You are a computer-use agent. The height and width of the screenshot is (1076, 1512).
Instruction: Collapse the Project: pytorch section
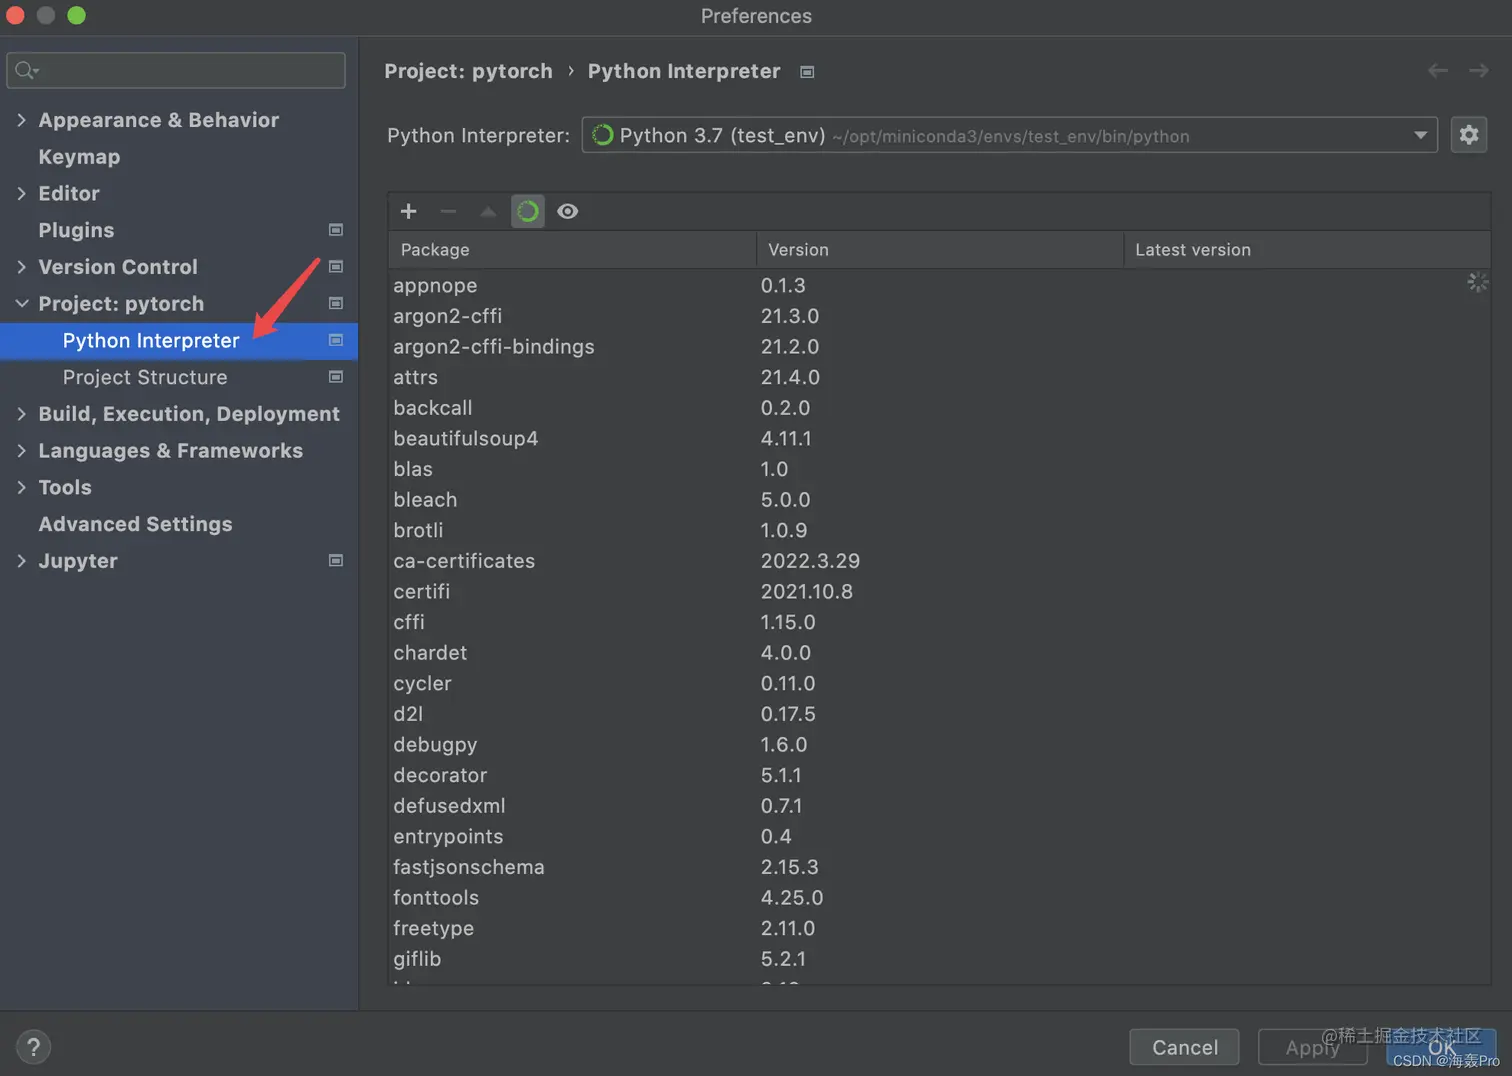tap(21, 303)
